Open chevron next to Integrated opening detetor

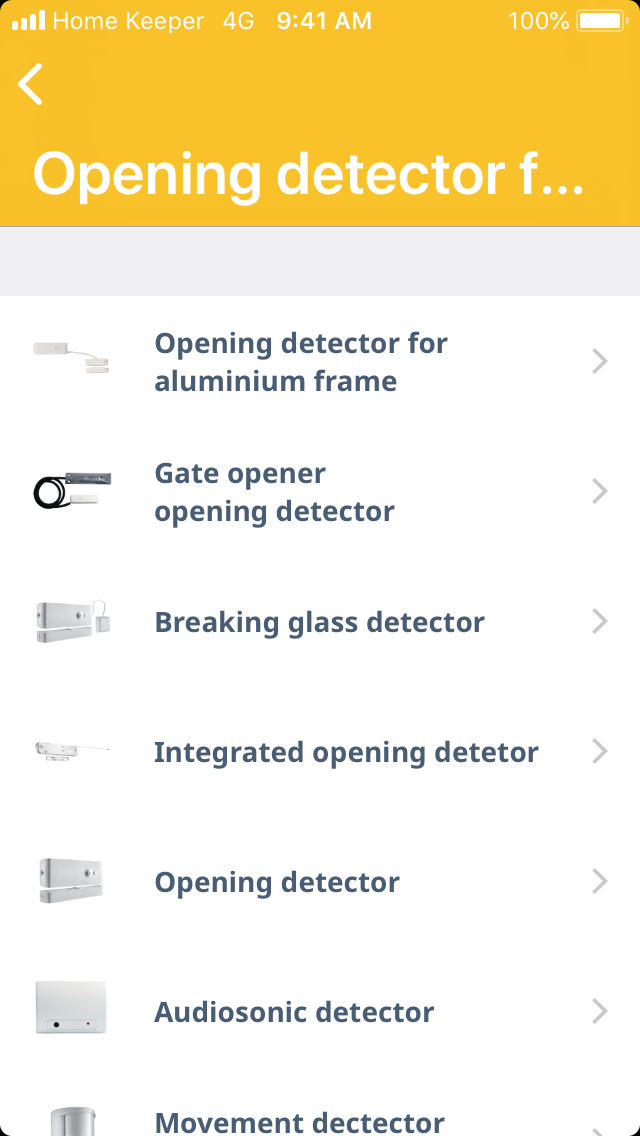coord(600,751)
